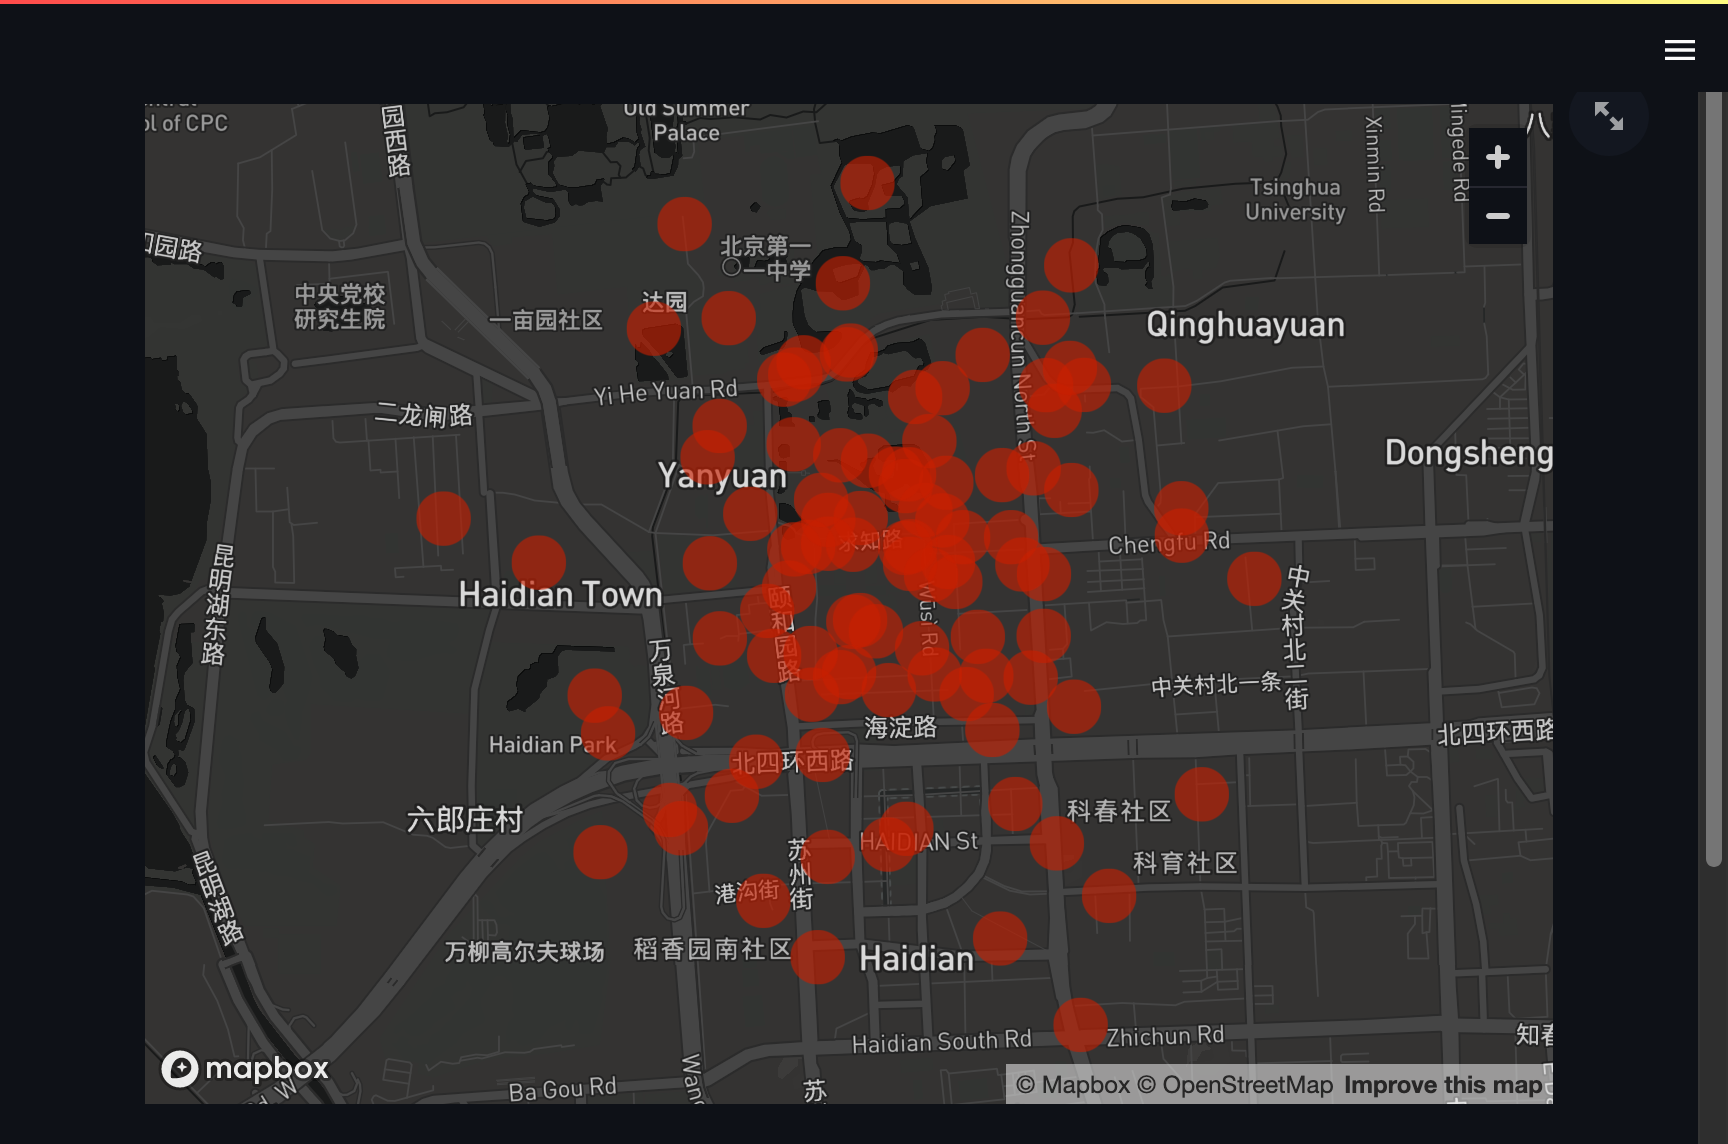This screenshot has height=1144, width=1728.
Task: Click the 海淀路 map label
Action: pyautogui.click(x=900, y=728)
